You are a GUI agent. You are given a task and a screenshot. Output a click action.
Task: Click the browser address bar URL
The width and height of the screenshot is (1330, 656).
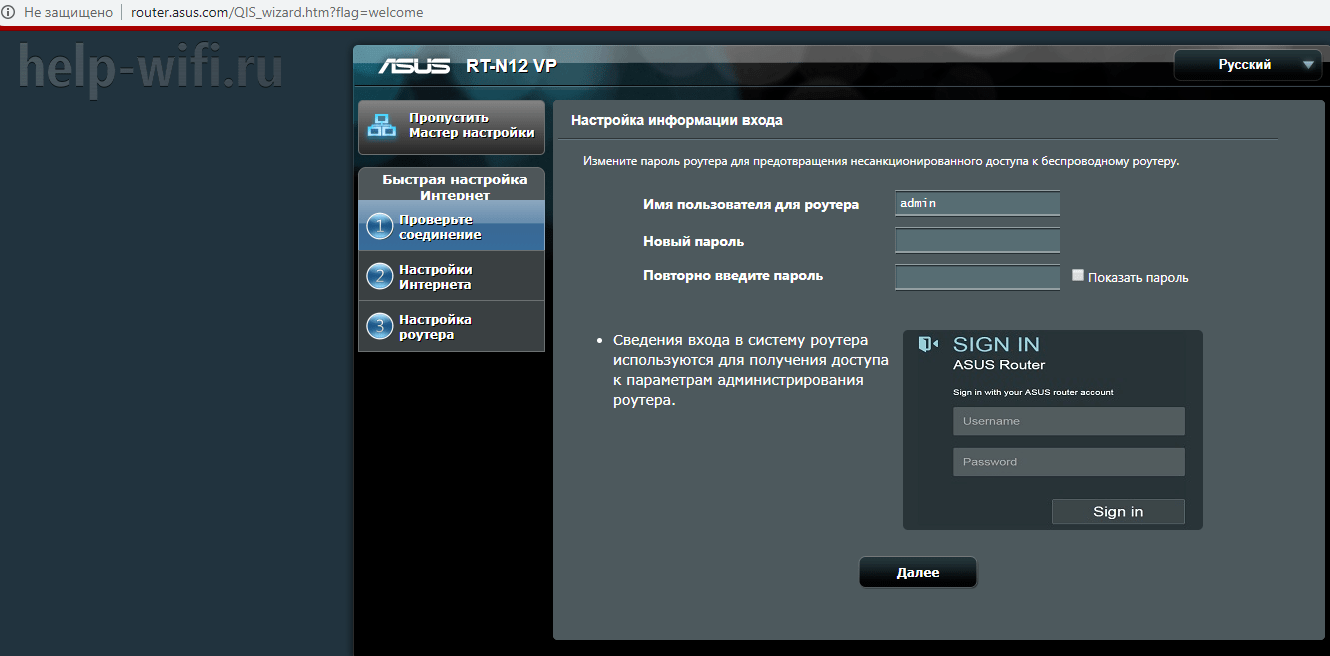(277, 13)
